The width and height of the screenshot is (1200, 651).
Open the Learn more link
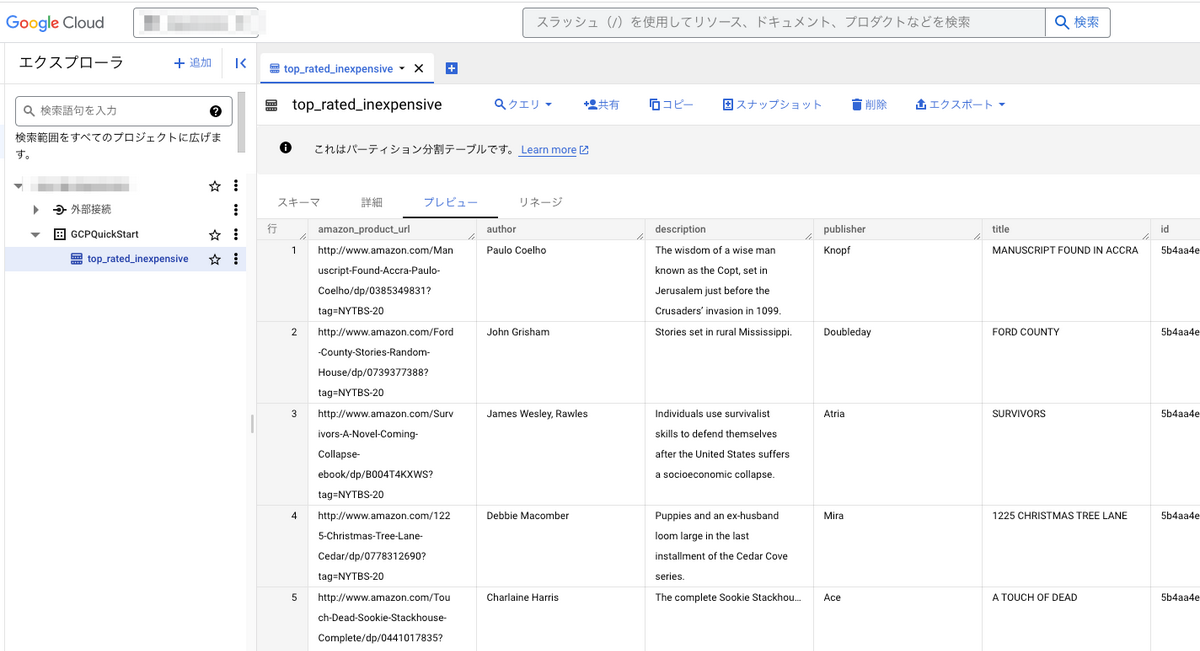pos(554,150)
